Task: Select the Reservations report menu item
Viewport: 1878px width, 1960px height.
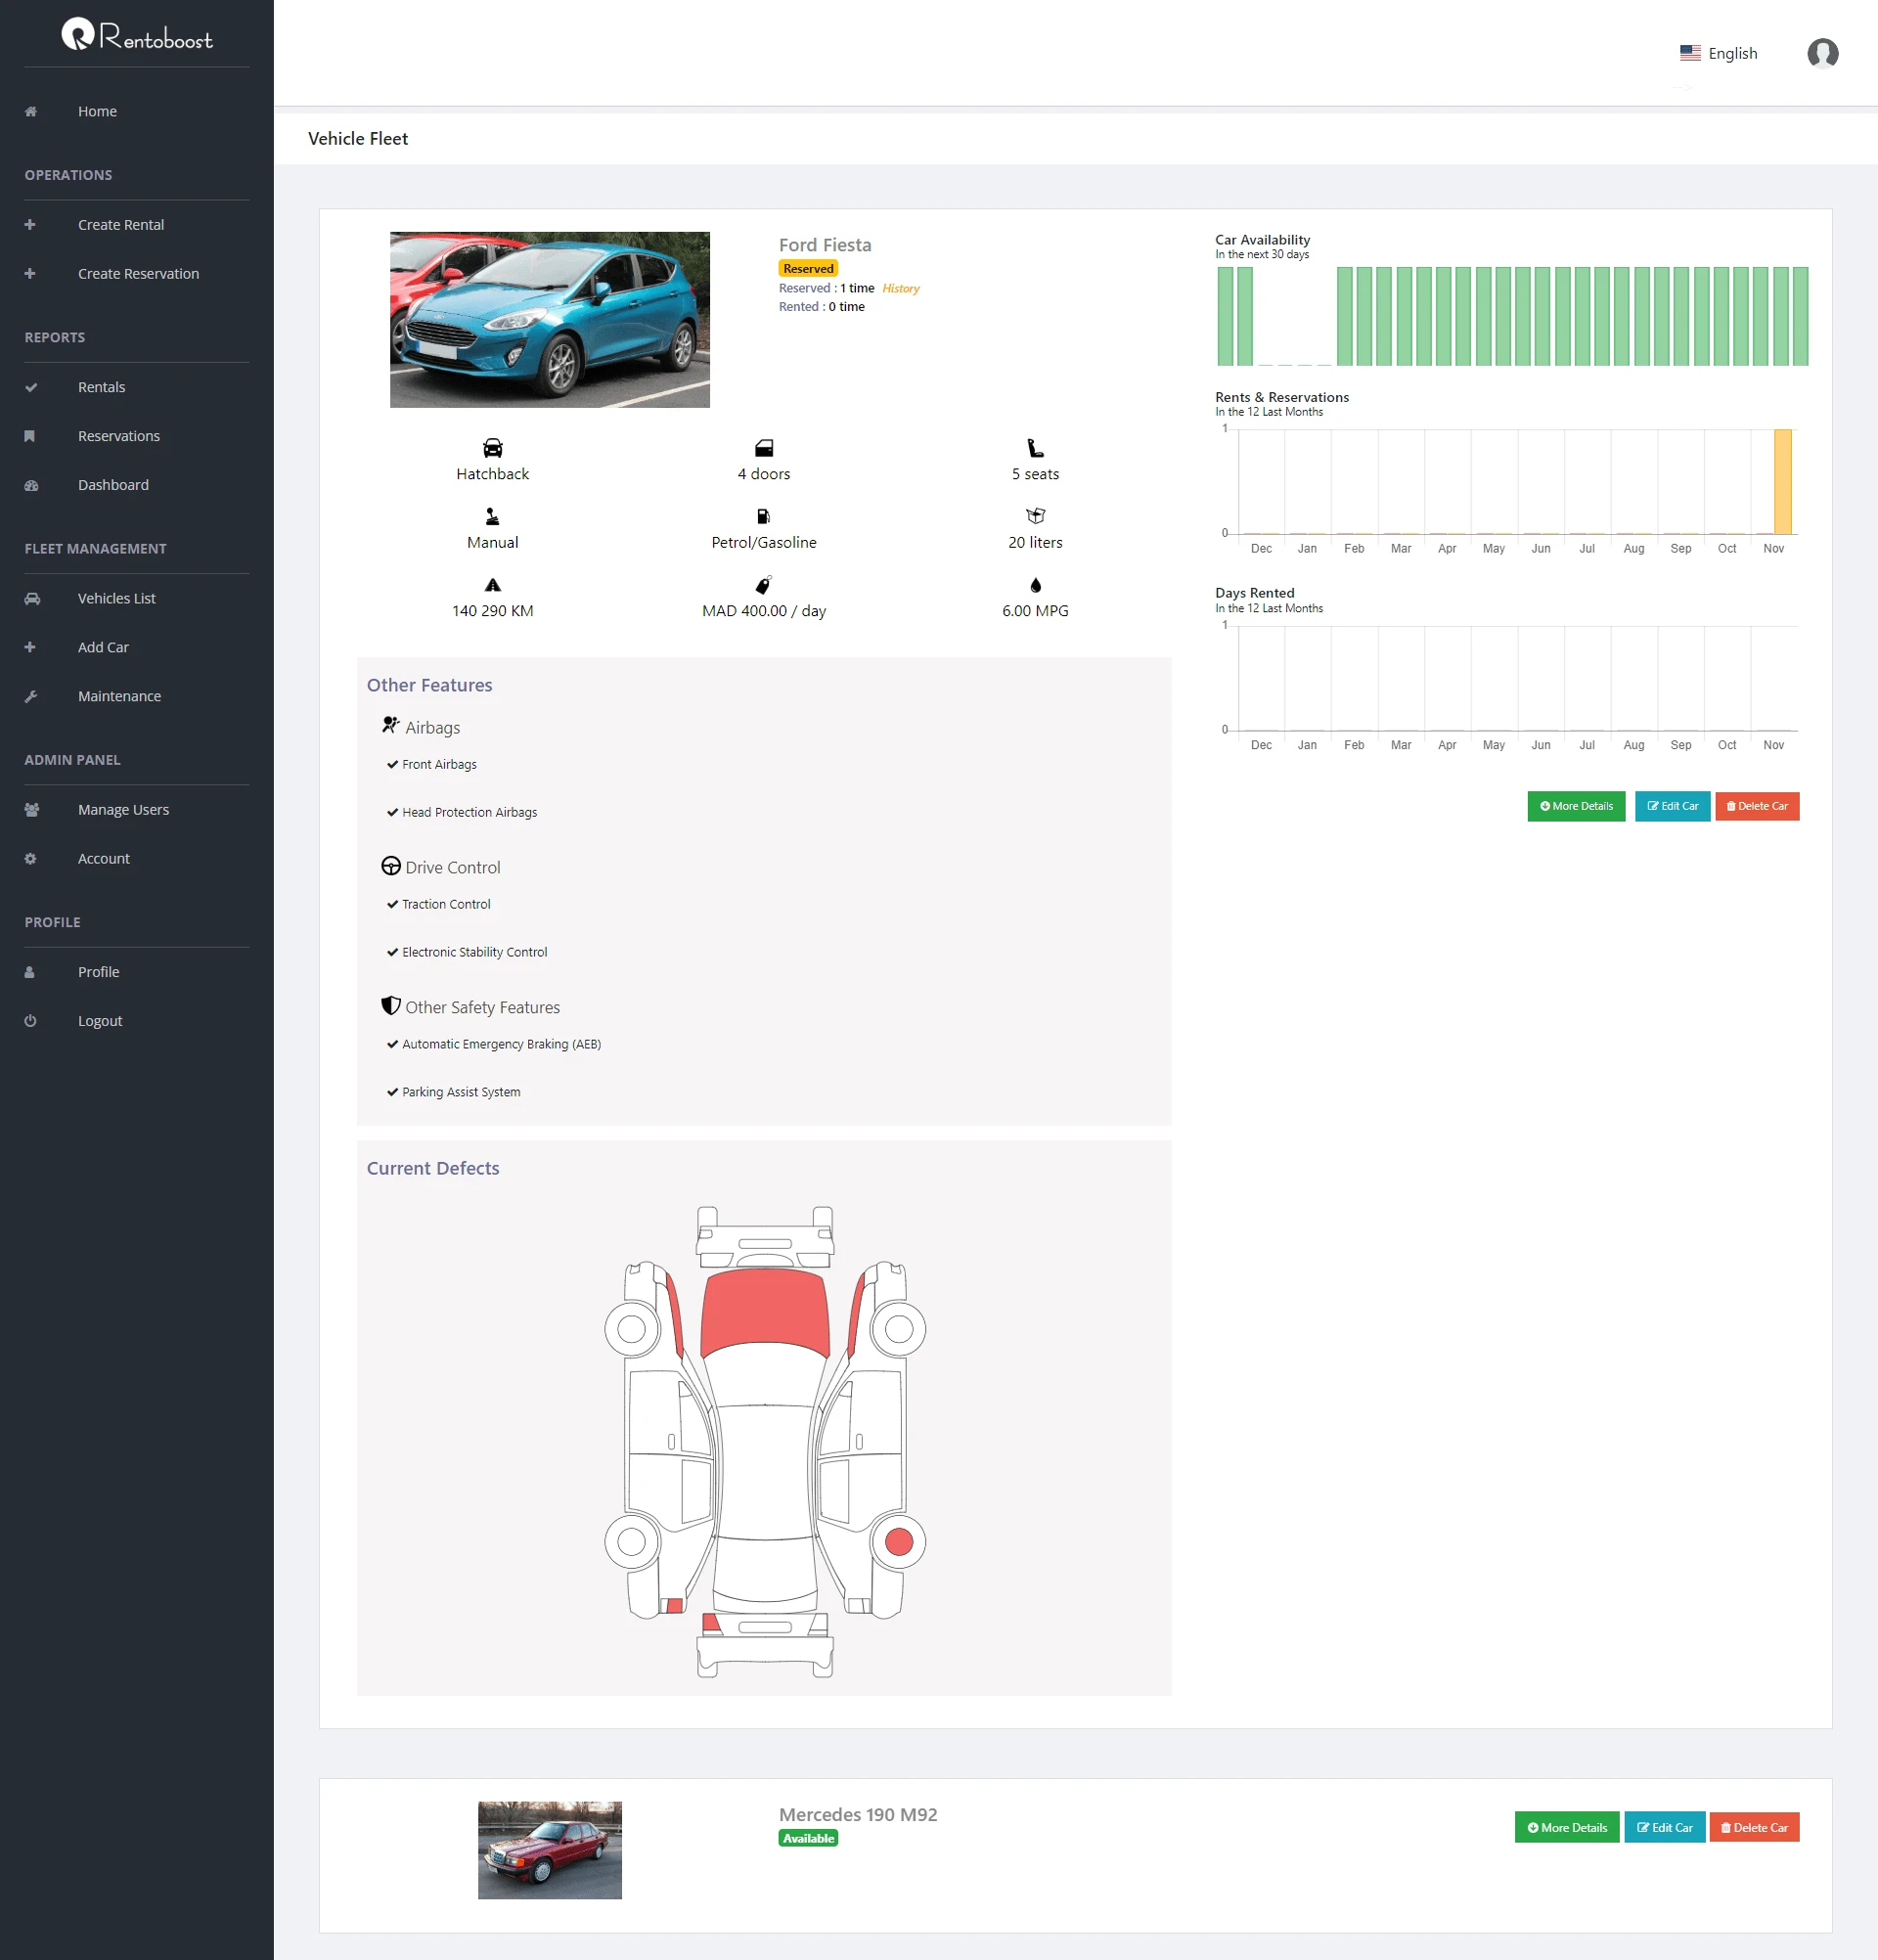Action: 119,436
